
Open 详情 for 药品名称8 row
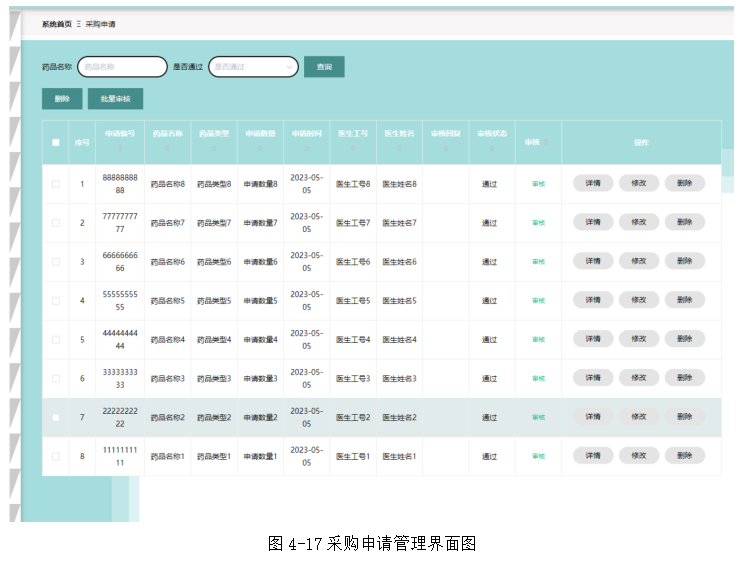tap(593, 183)
